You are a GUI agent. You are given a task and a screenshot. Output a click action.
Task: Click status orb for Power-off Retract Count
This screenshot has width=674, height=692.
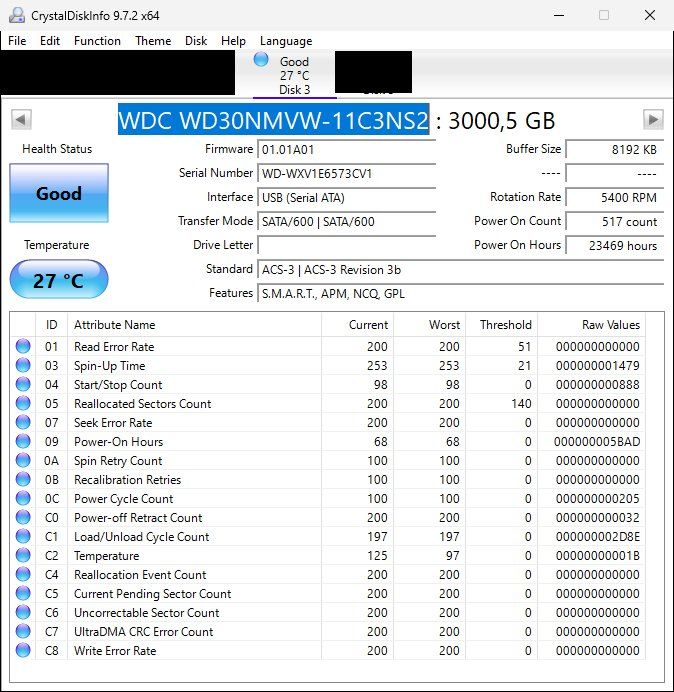pyautogui.click(x=23, y=517)
